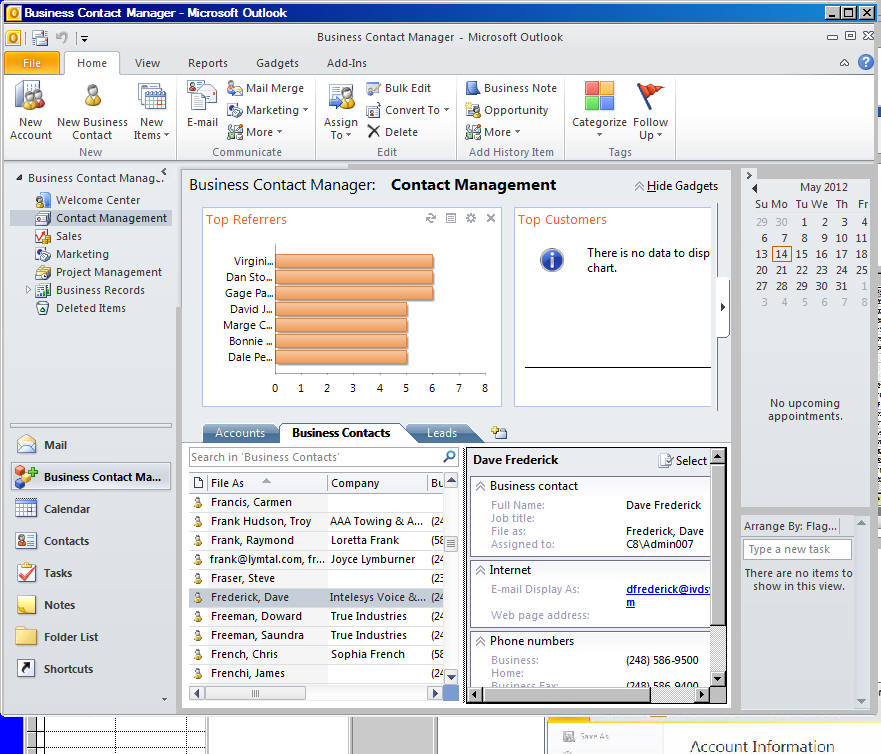Switch to the Accounts tab
The height and width of the screenshot is (754, 881).
pos(240,433)
